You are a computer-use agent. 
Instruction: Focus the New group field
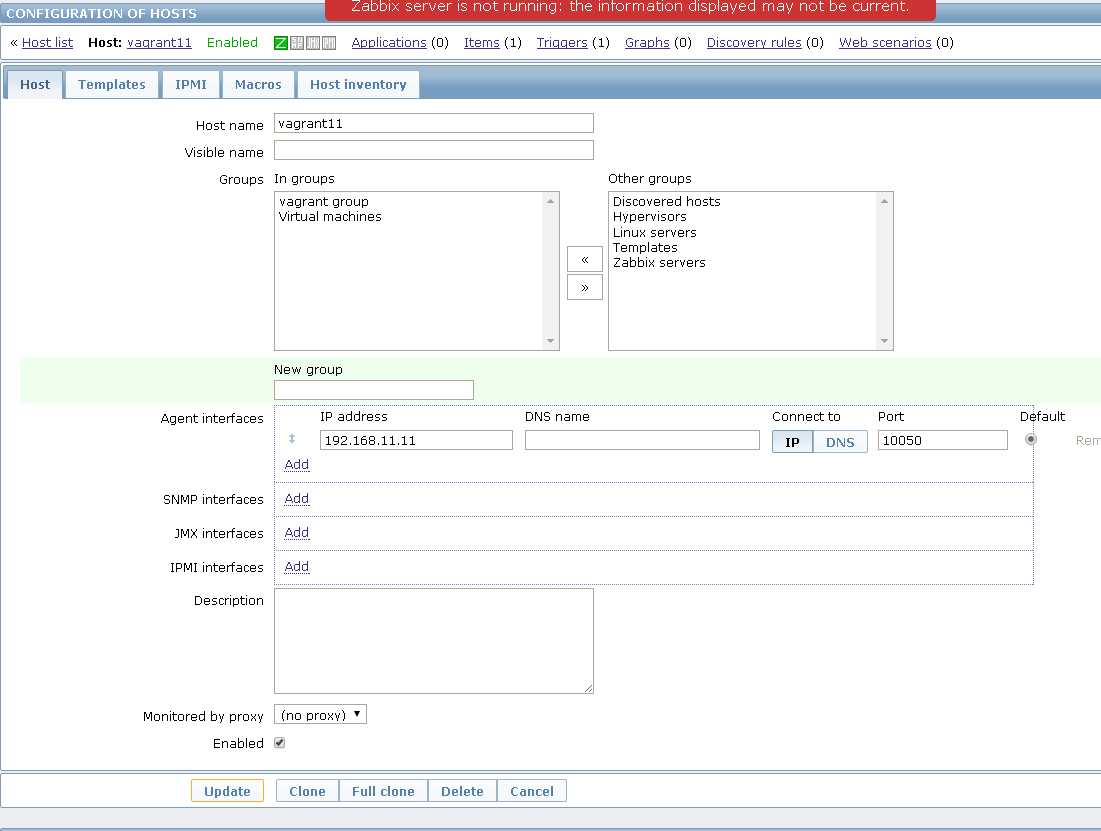tap(374, 390)
